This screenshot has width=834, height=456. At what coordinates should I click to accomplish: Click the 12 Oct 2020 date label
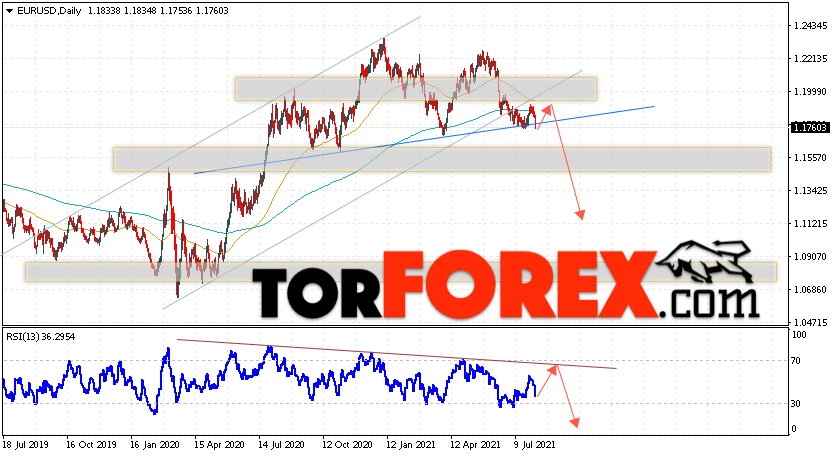pyautogui.click(x=347, y=444)
